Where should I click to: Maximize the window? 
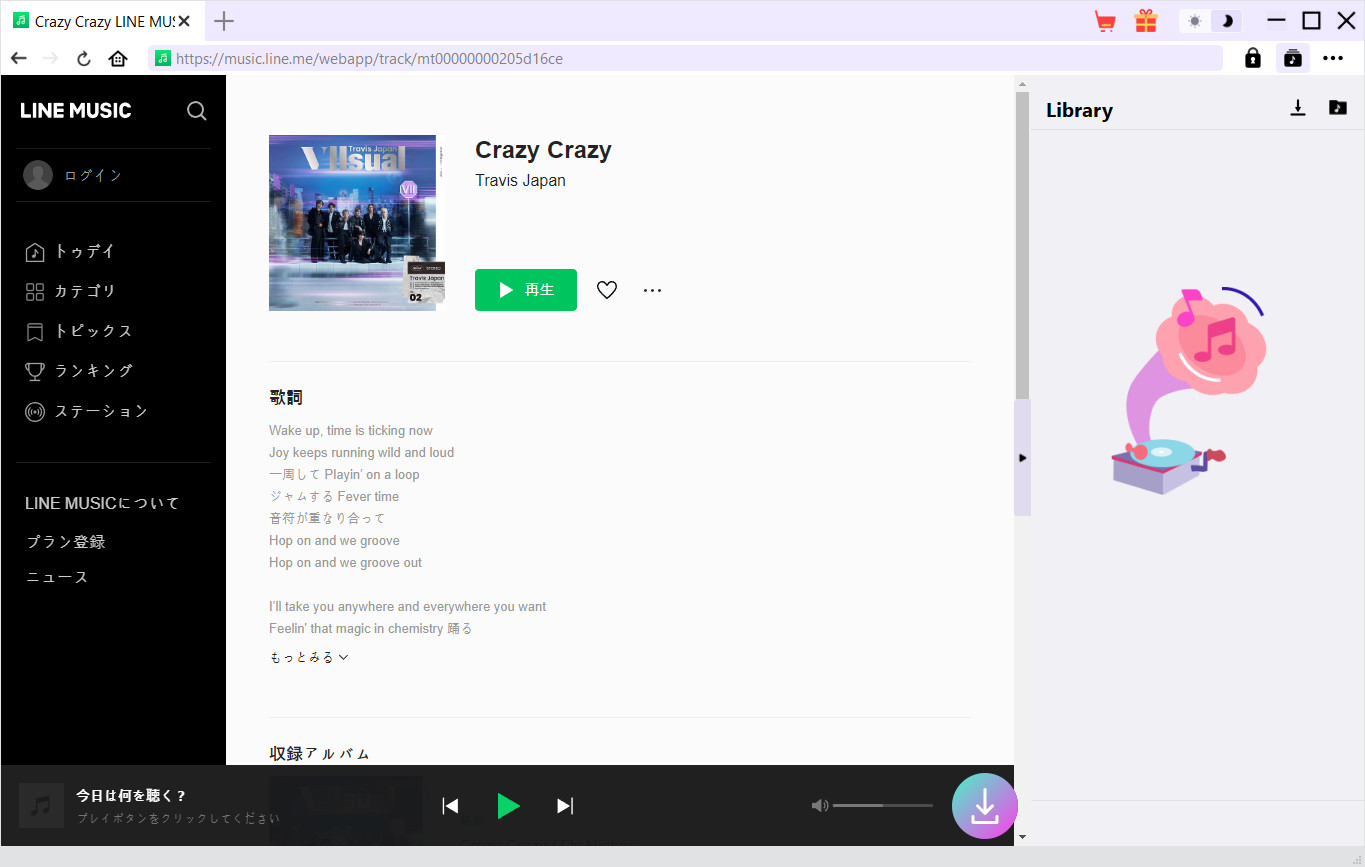click(1311, 21)
